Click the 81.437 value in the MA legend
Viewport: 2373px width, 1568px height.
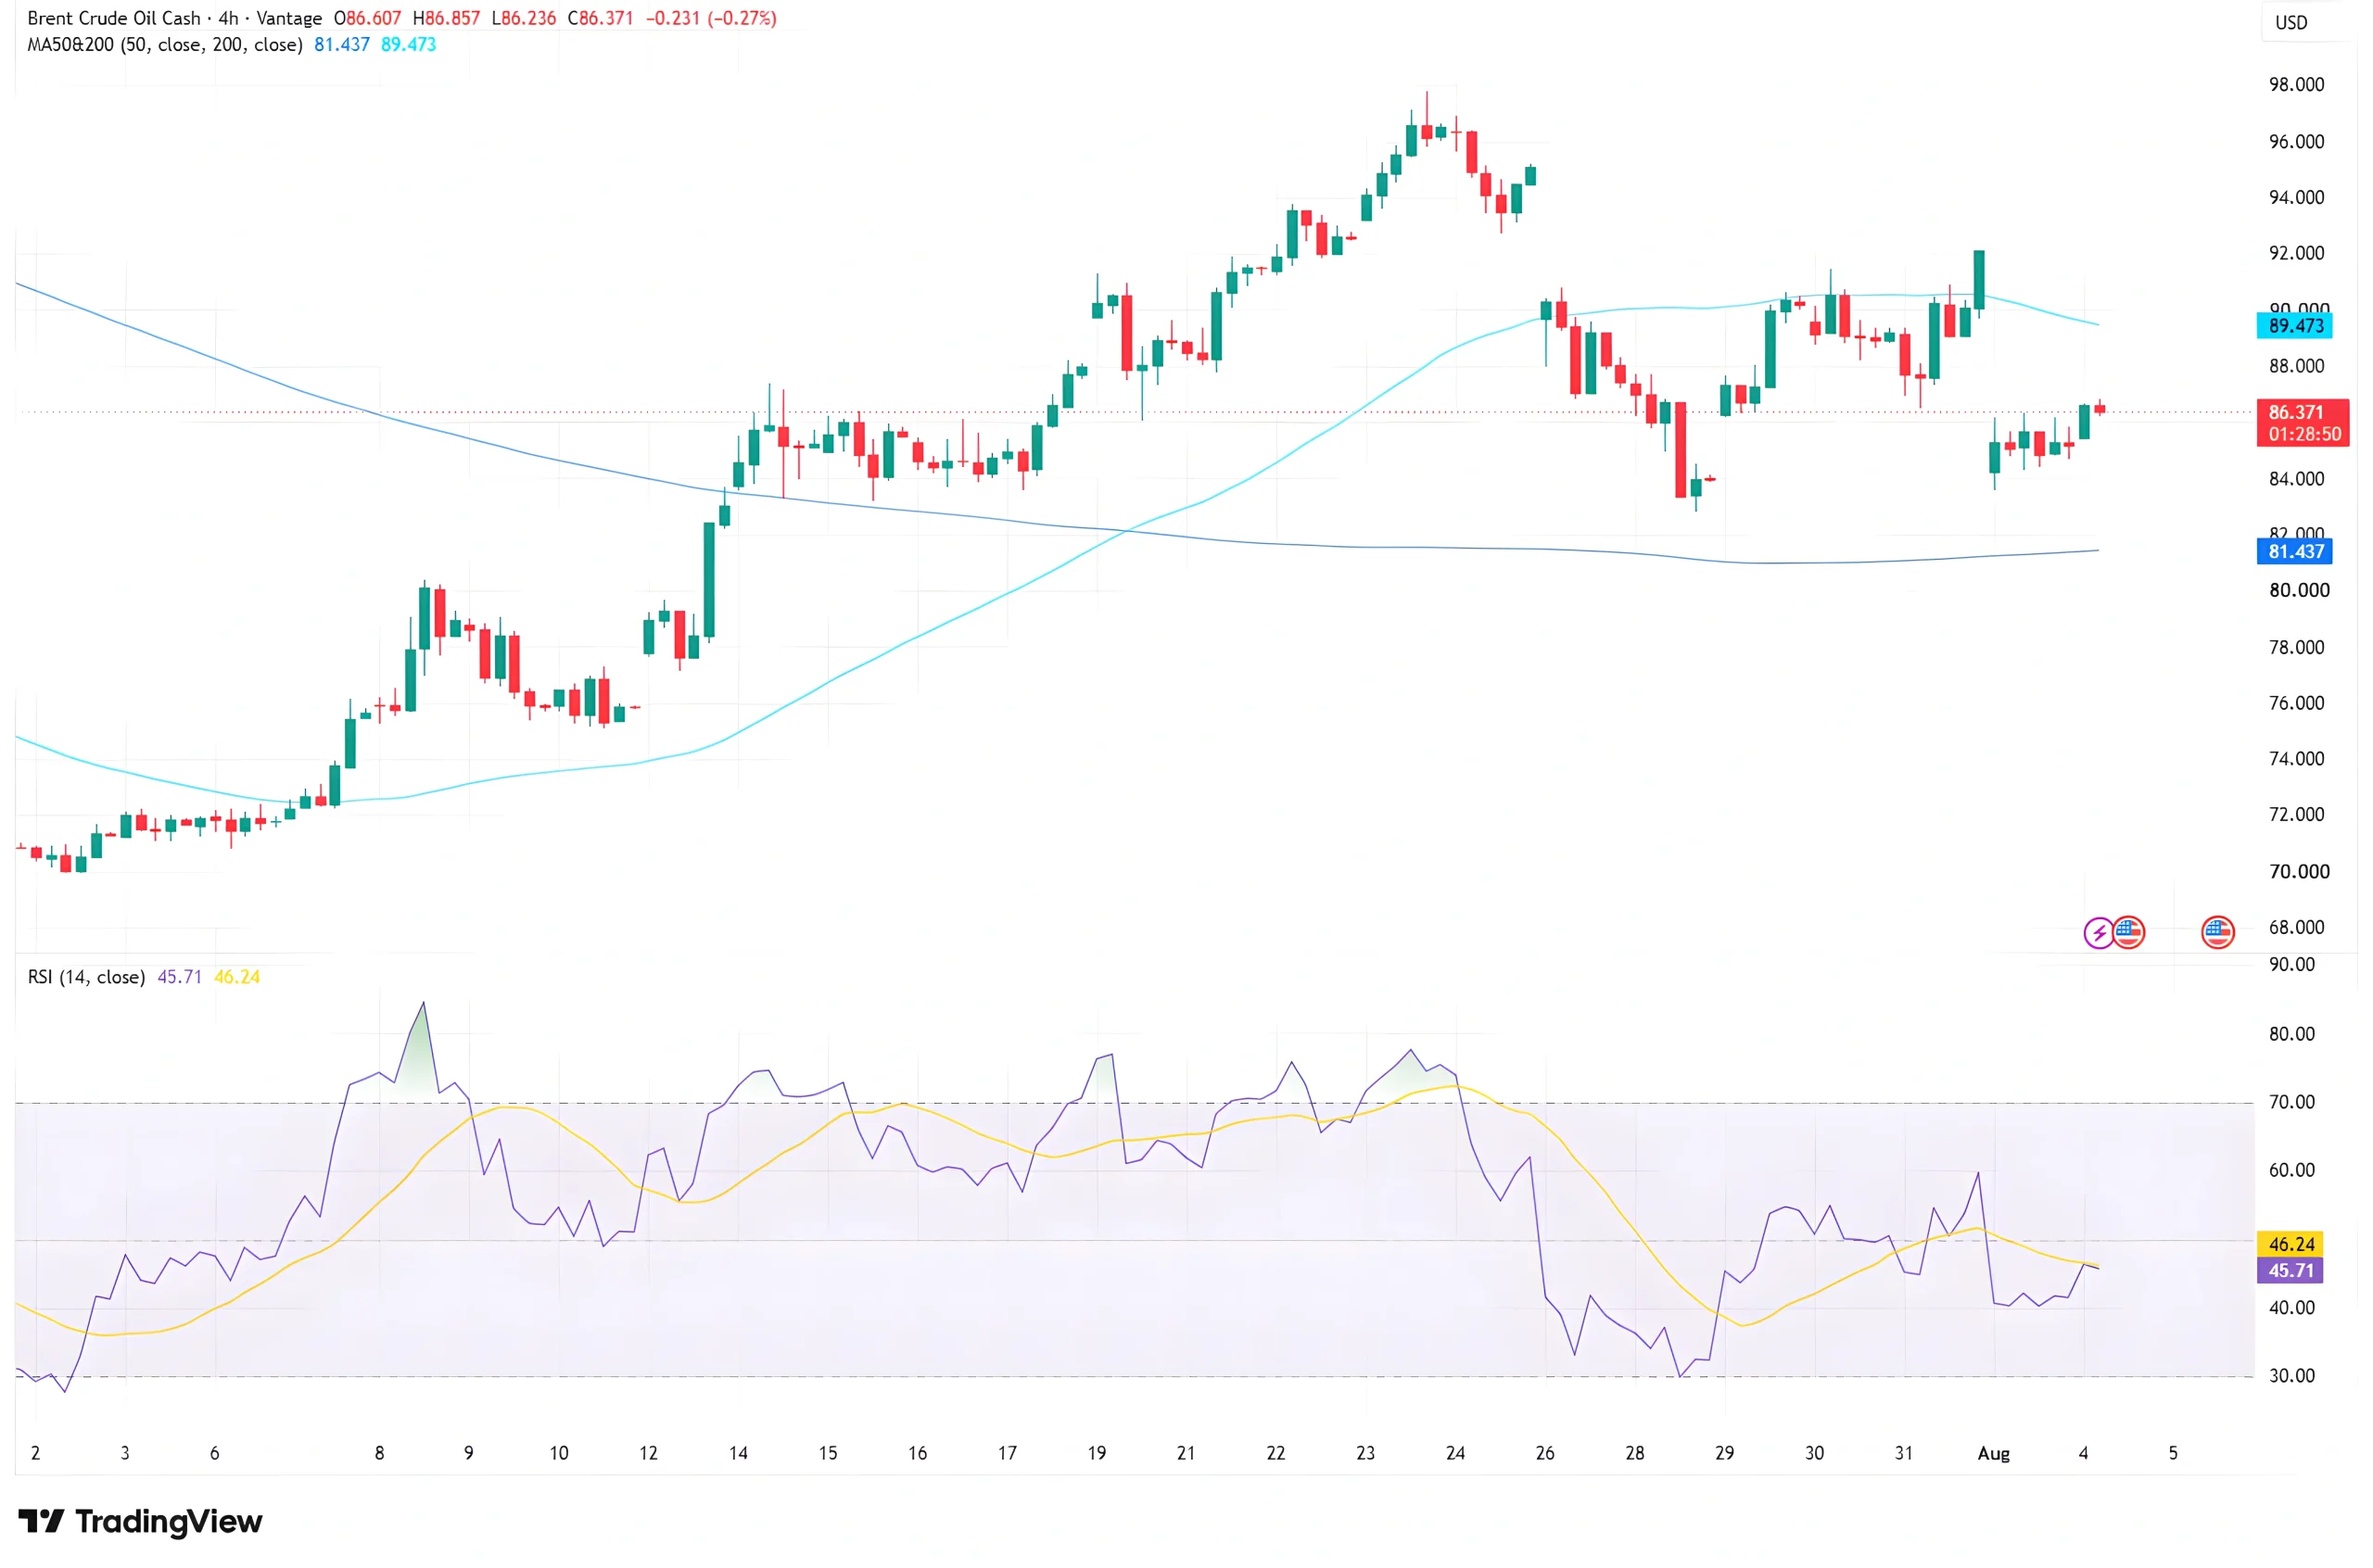click(342, 44)
